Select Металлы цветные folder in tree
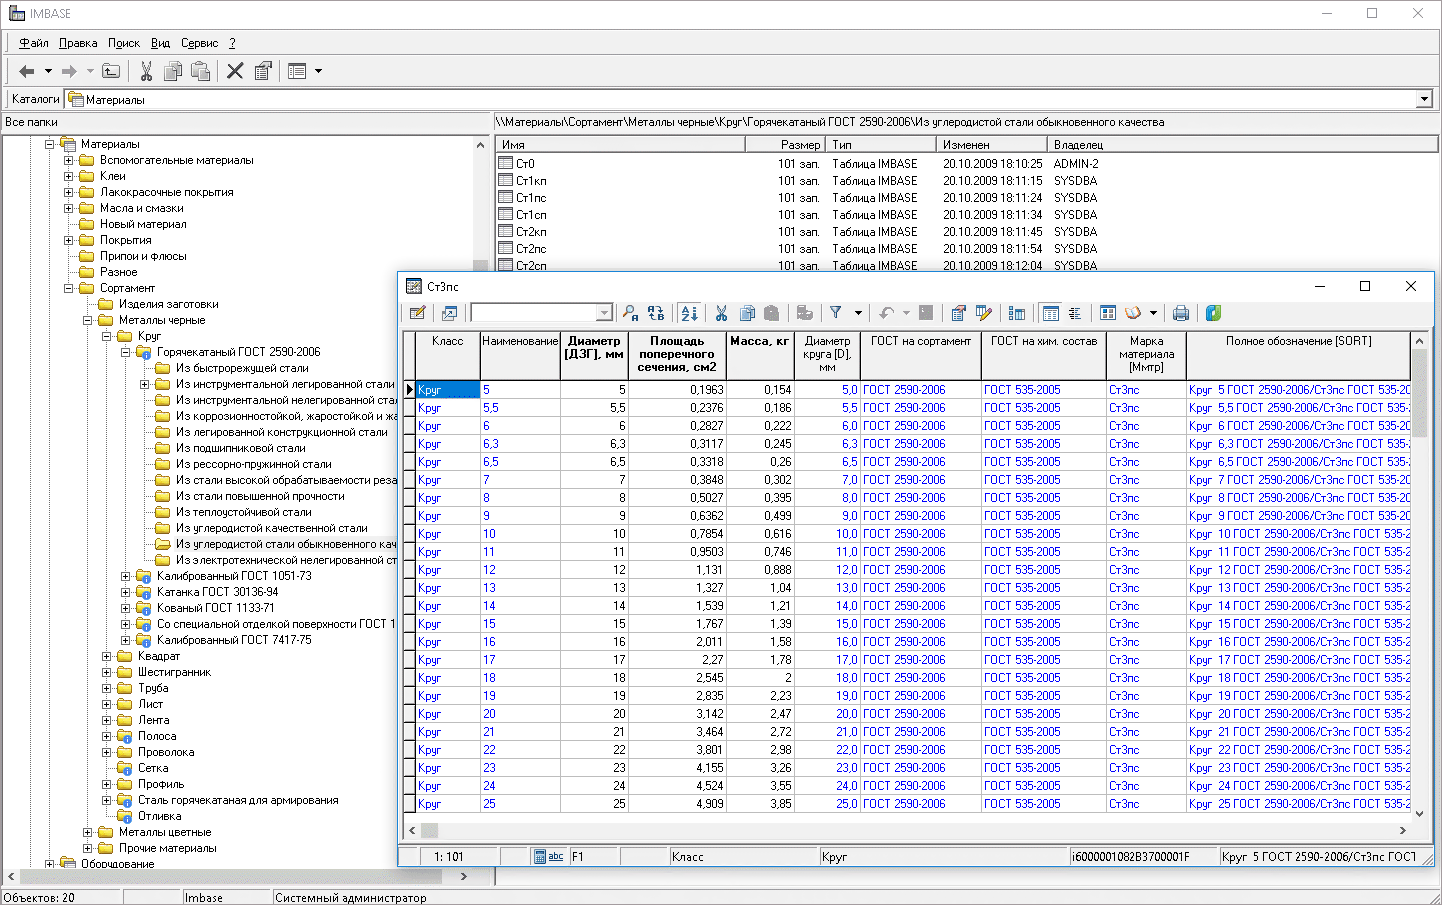 164,832
